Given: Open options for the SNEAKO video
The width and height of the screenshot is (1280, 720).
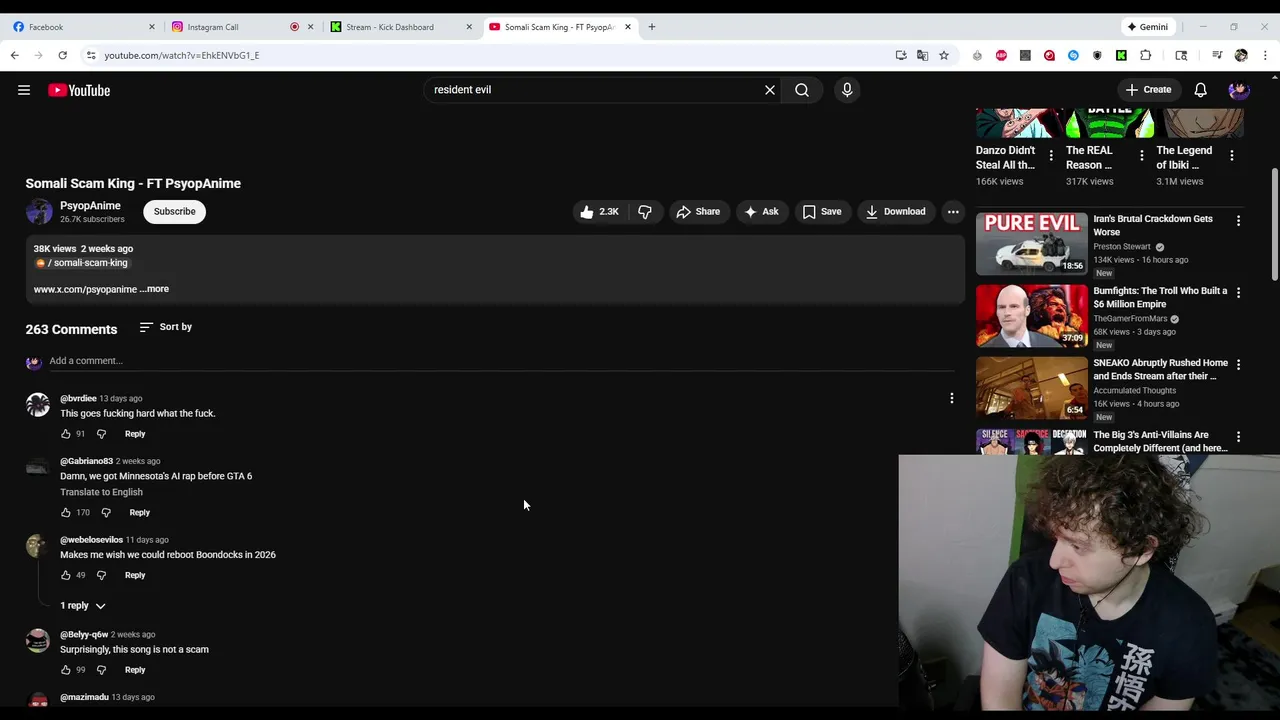Looking at the screenshot, I should [x=1238, y=365].
